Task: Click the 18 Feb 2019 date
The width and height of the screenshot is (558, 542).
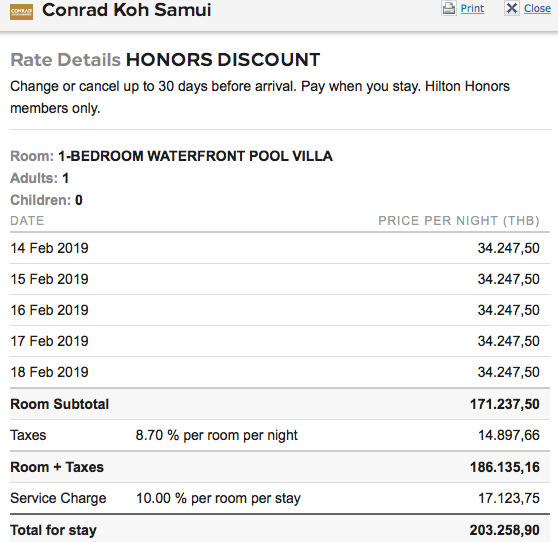Action: [x=49, y=372]
